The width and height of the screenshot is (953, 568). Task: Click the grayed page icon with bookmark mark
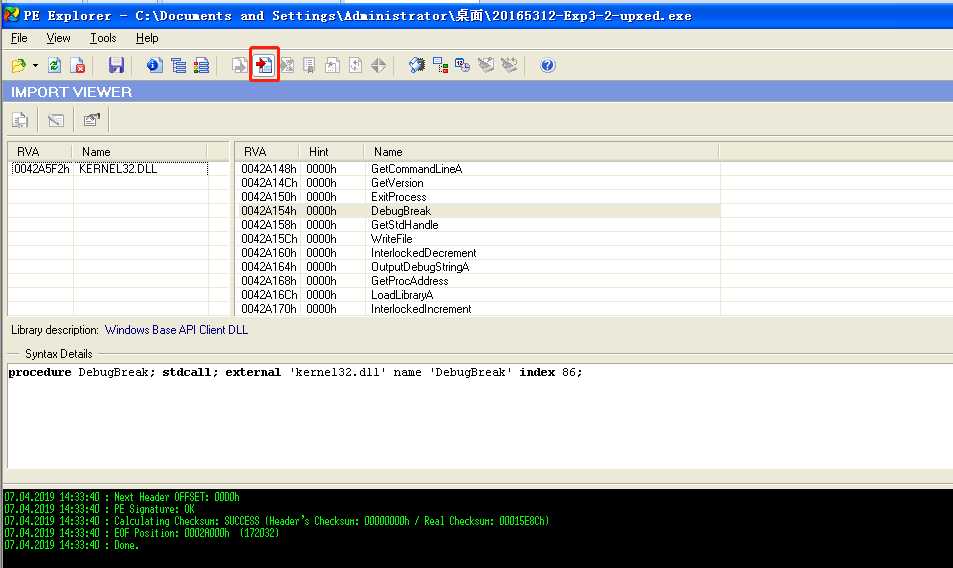click(309, 65)
